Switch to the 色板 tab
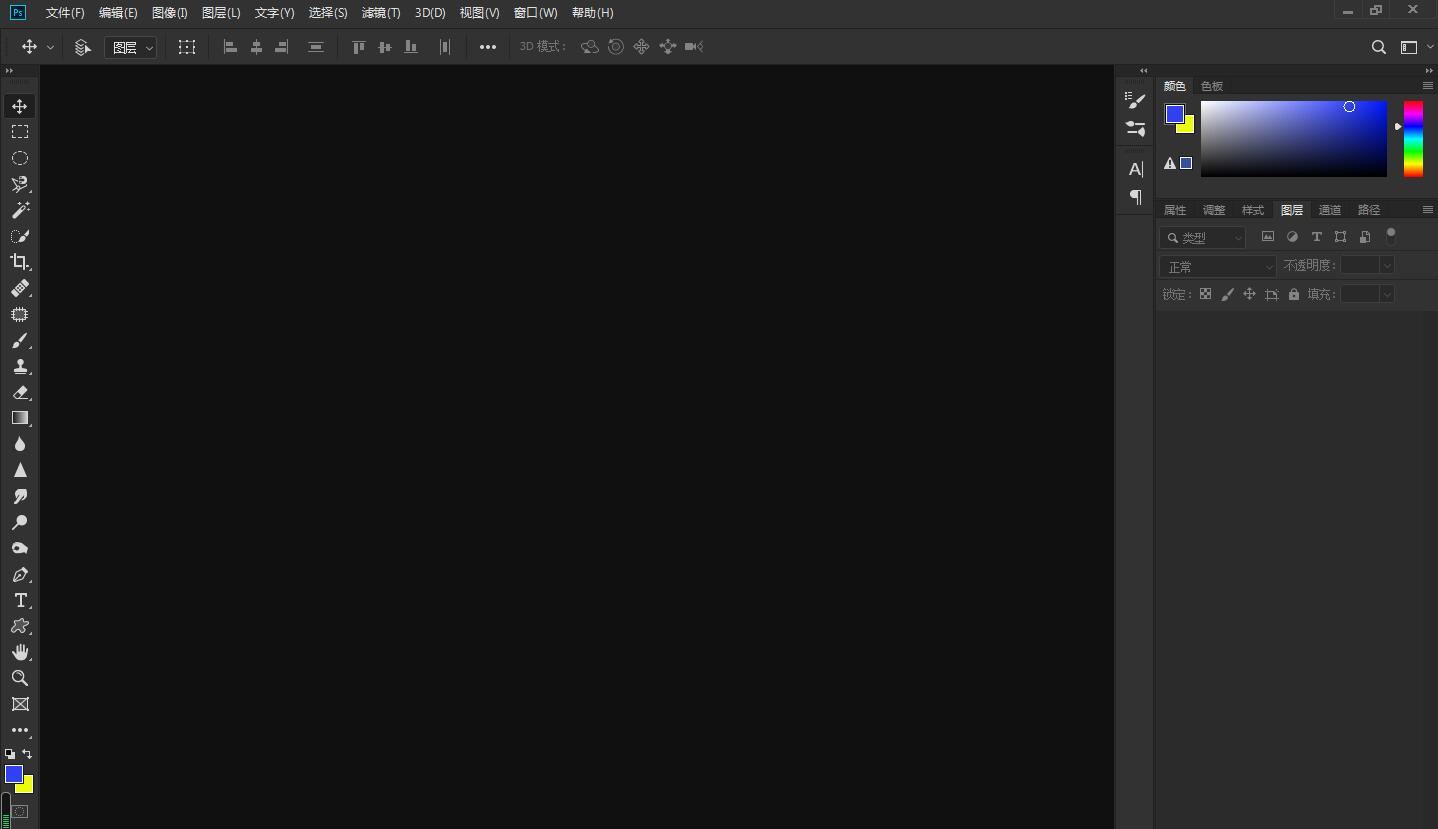Viewport: 1438px width, 829px height. point(1212,86)
